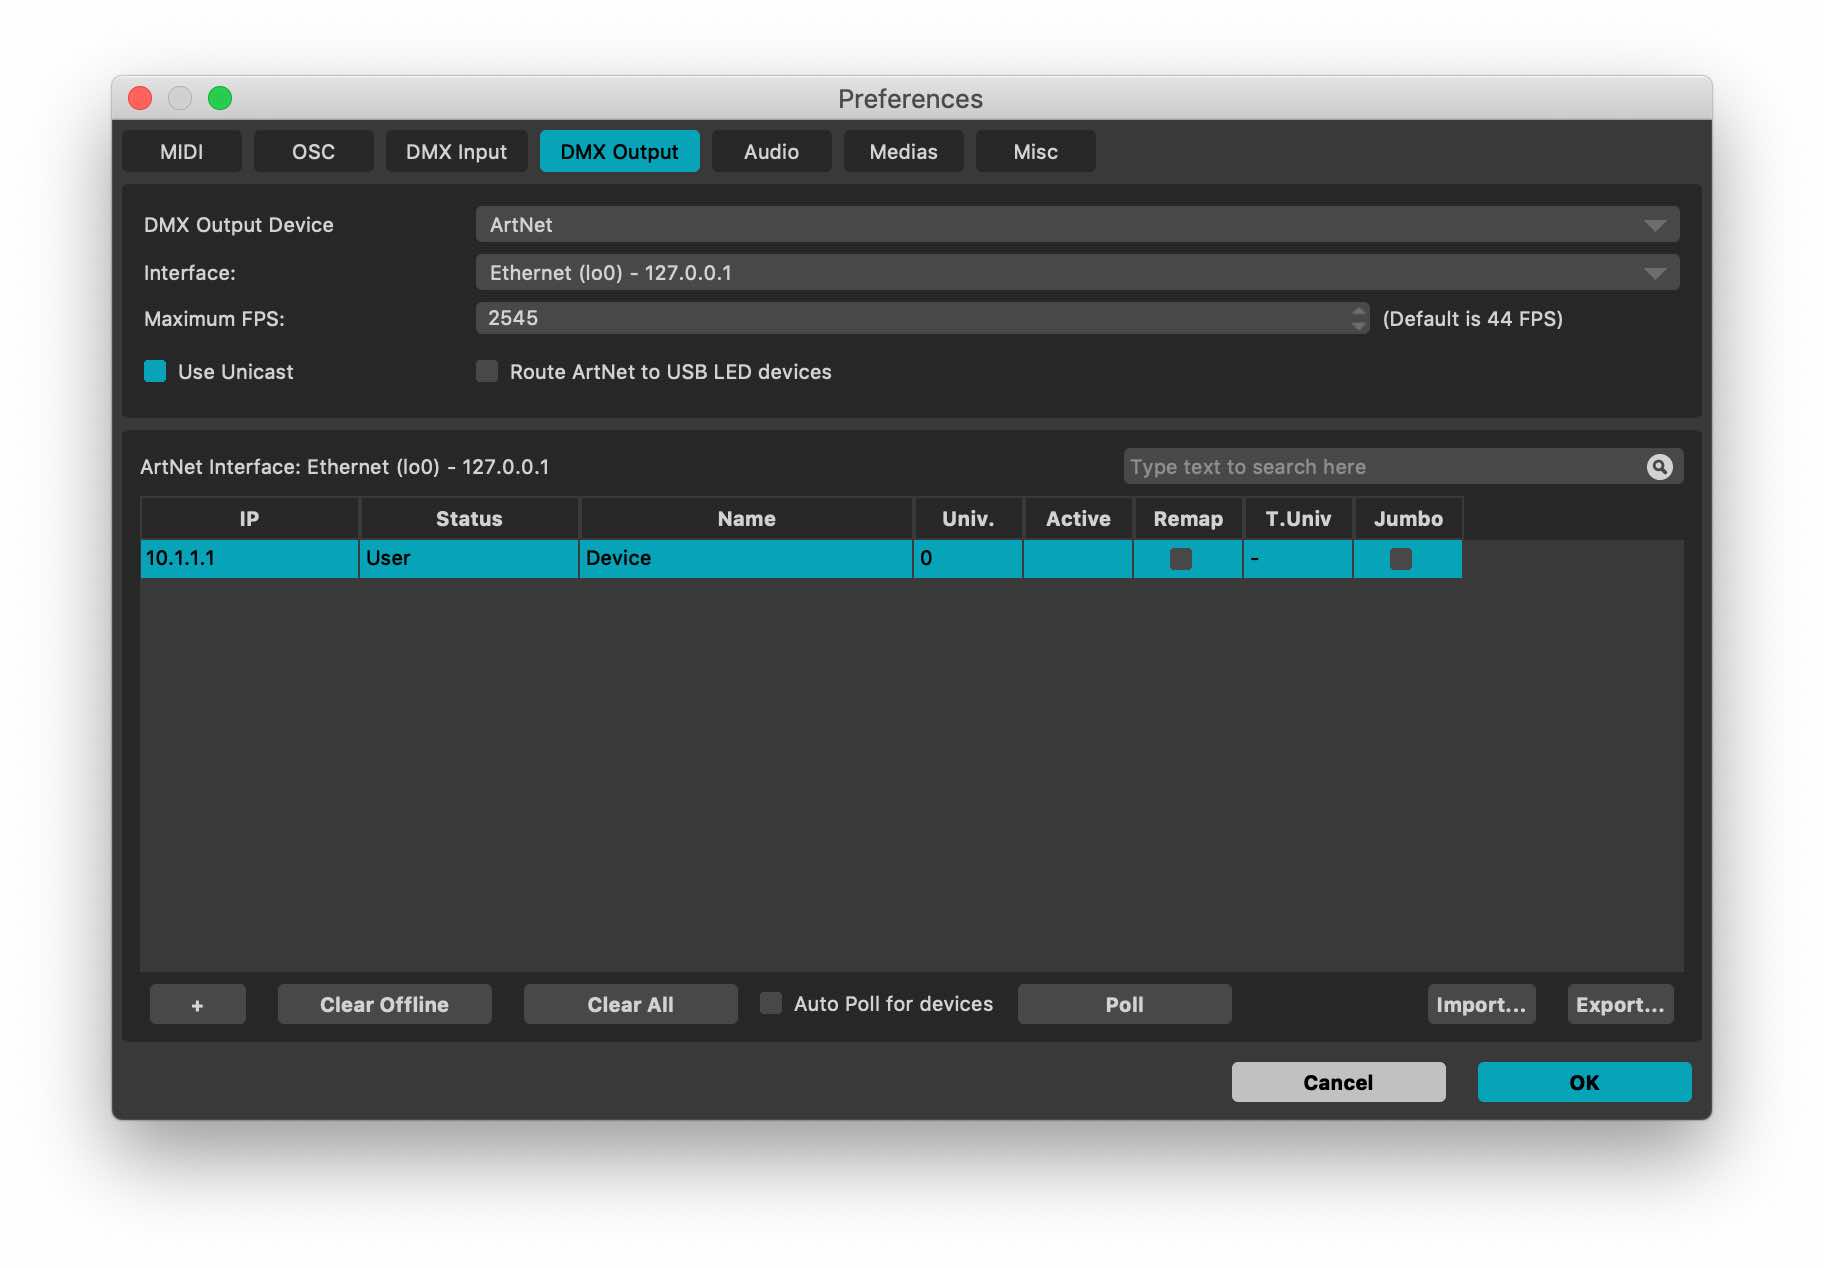
Task: Click the Clear Offline button
Action: [384, 1004]
